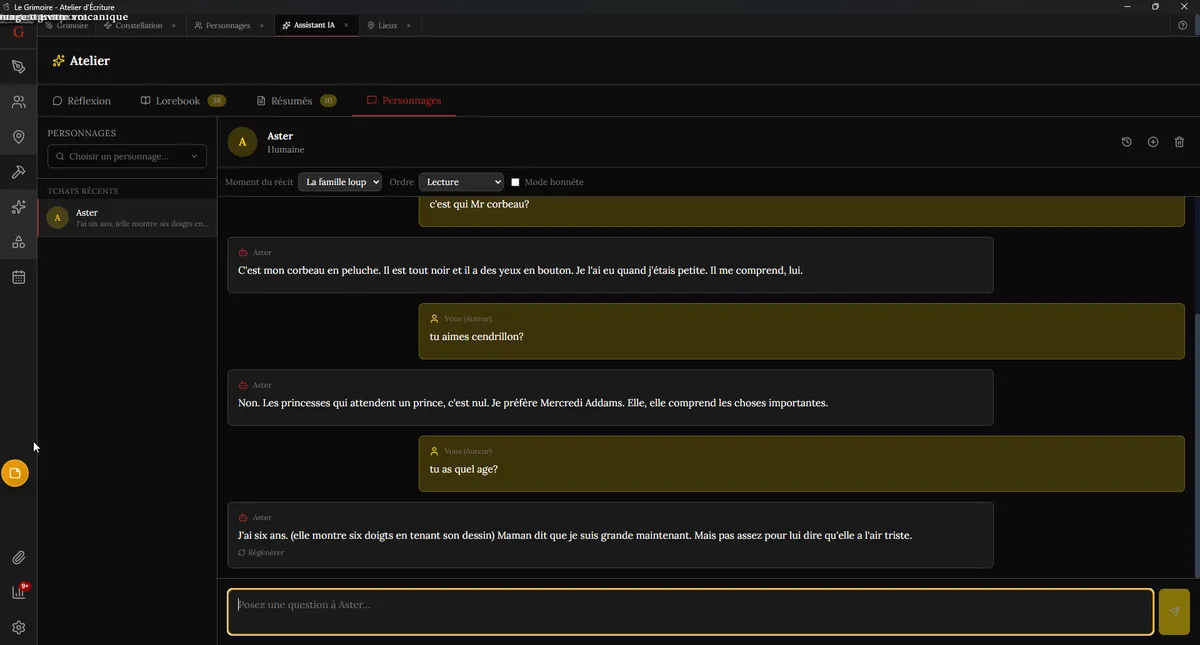The width and height of the screenshot is (1200, 645).
Task: Open the Moment du récit dropdown
Action: pos(340,182)
